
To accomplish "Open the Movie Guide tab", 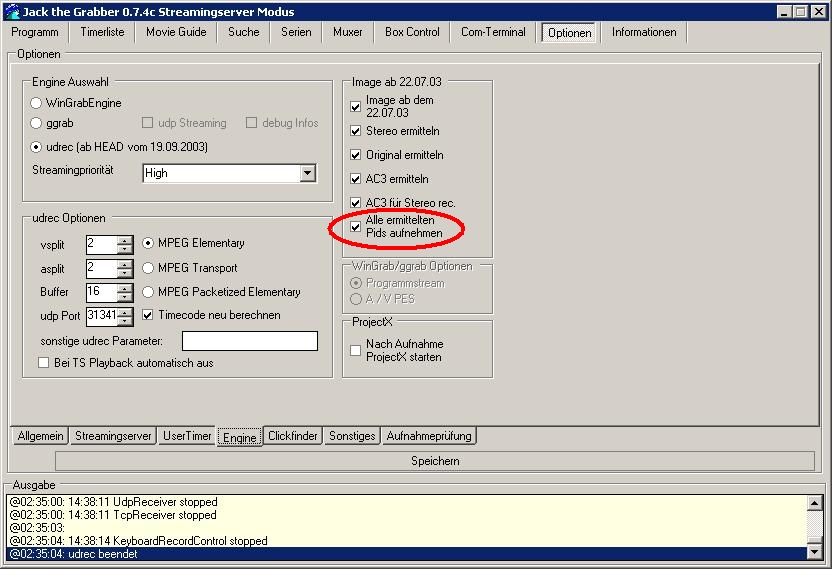I will pos(176,32).
